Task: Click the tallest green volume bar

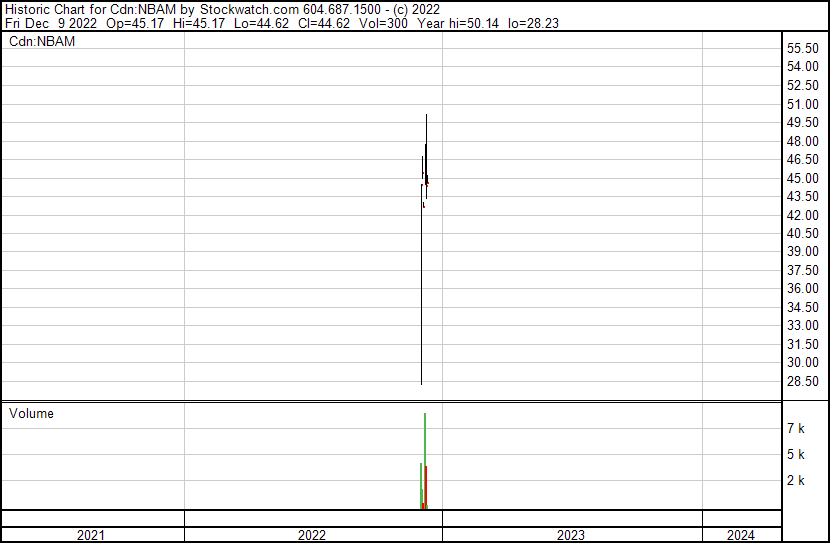Action: tap(425, 460)
